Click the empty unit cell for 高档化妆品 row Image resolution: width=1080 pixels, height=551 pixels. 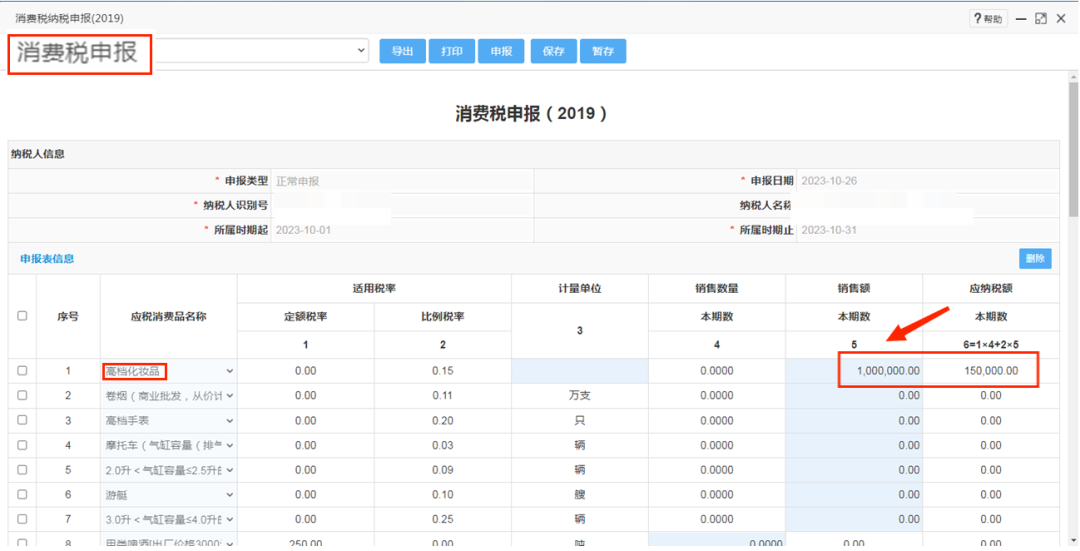[580, 371]
